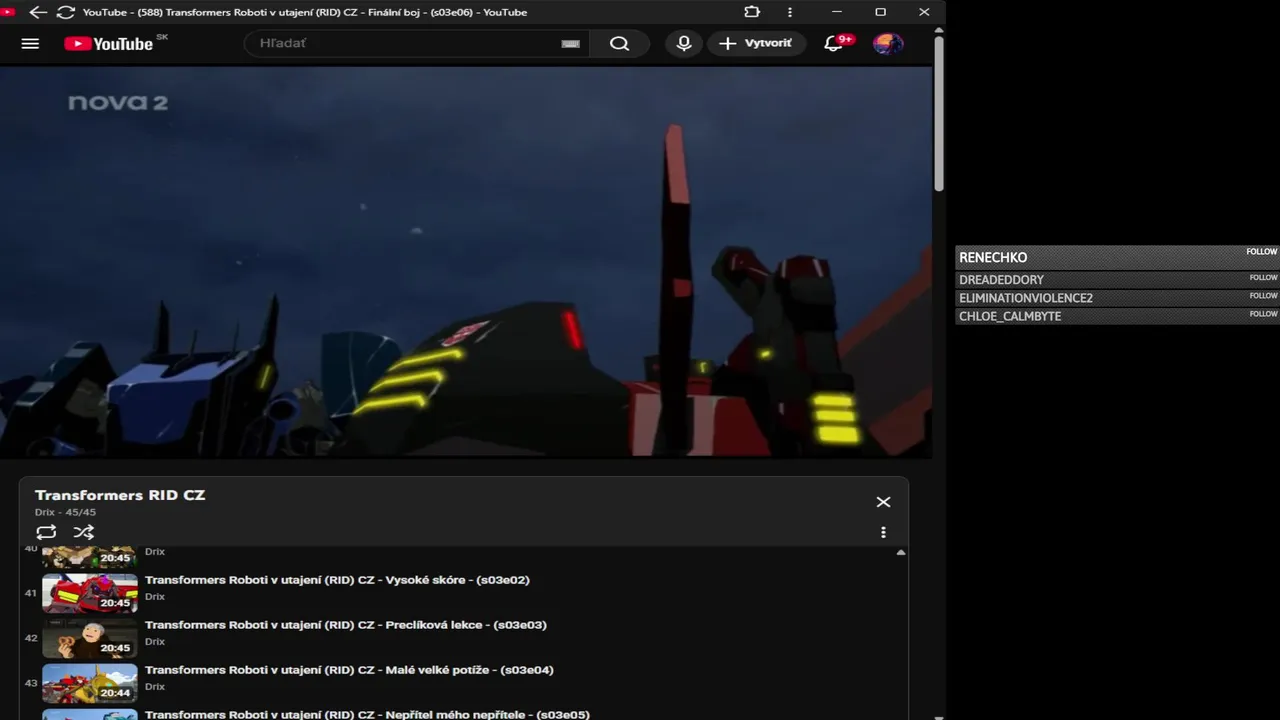1280x720 pixels.
Task: Open playlist title Transformers RID CZ
Action: point(120,495)
